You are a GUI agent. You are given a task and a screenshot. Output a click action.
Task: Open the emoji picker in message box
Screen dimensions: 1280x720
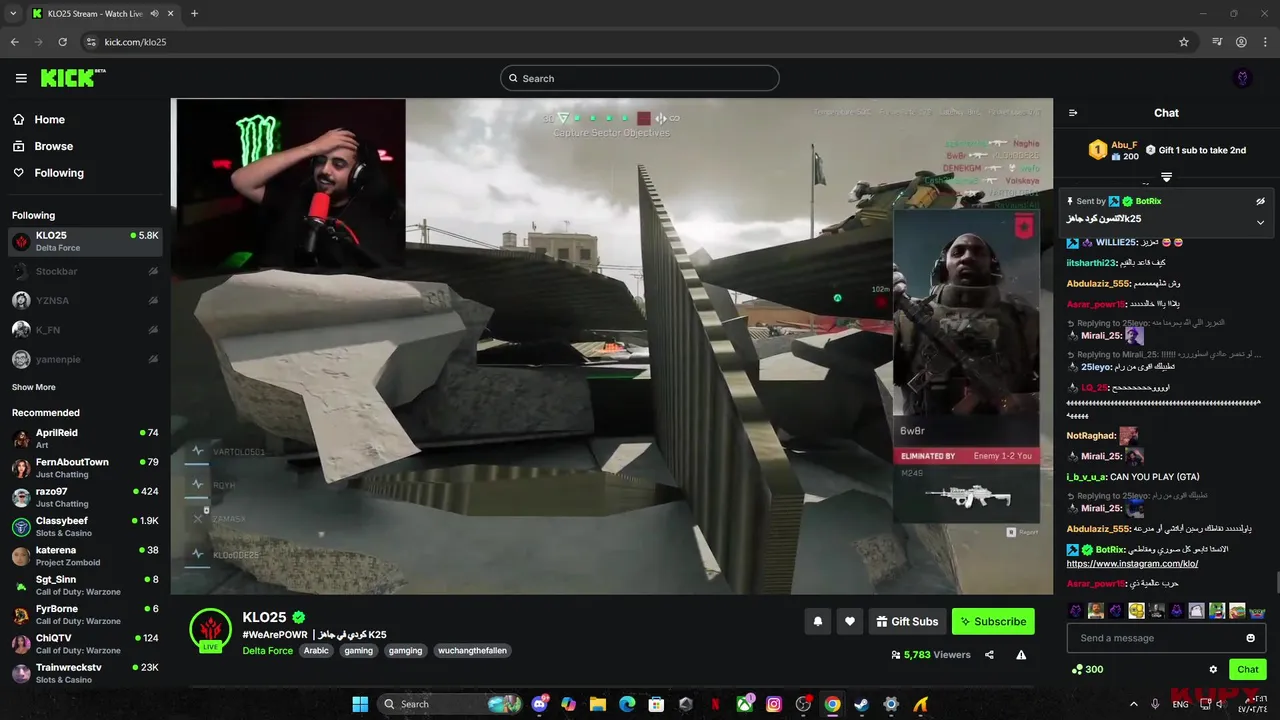click(1250, 638)
